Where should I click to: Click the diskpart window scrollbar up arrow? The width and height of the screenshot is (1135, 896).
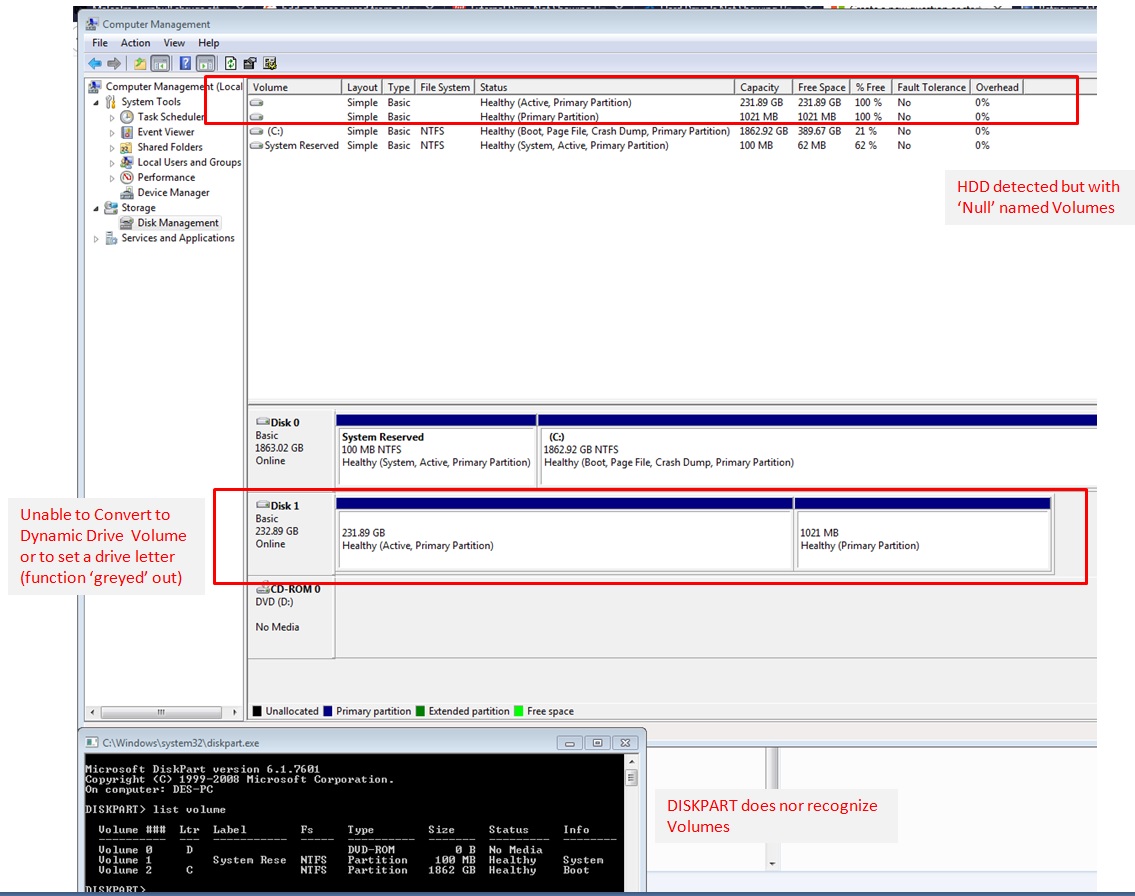coord(631,762)
